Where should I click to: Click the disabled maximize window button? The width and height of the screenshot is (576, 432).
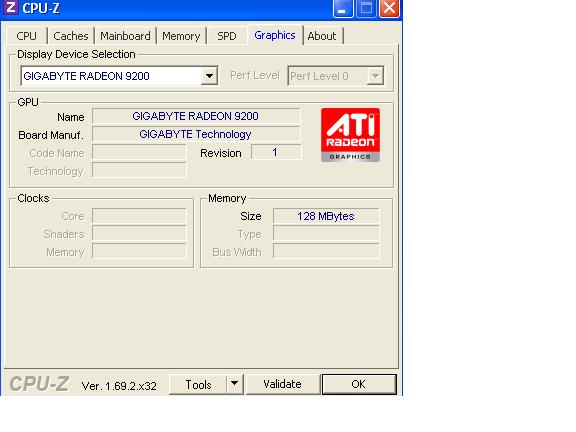point(366,8)
